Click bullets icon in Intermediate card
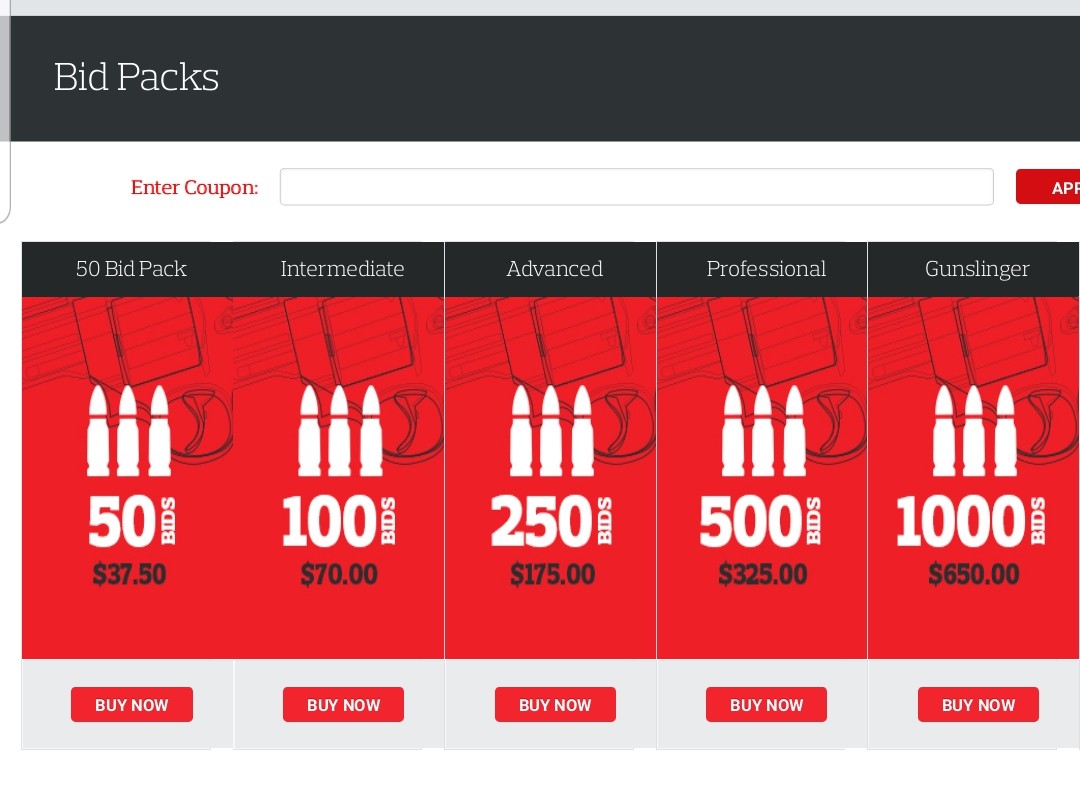 coord(340,431)
